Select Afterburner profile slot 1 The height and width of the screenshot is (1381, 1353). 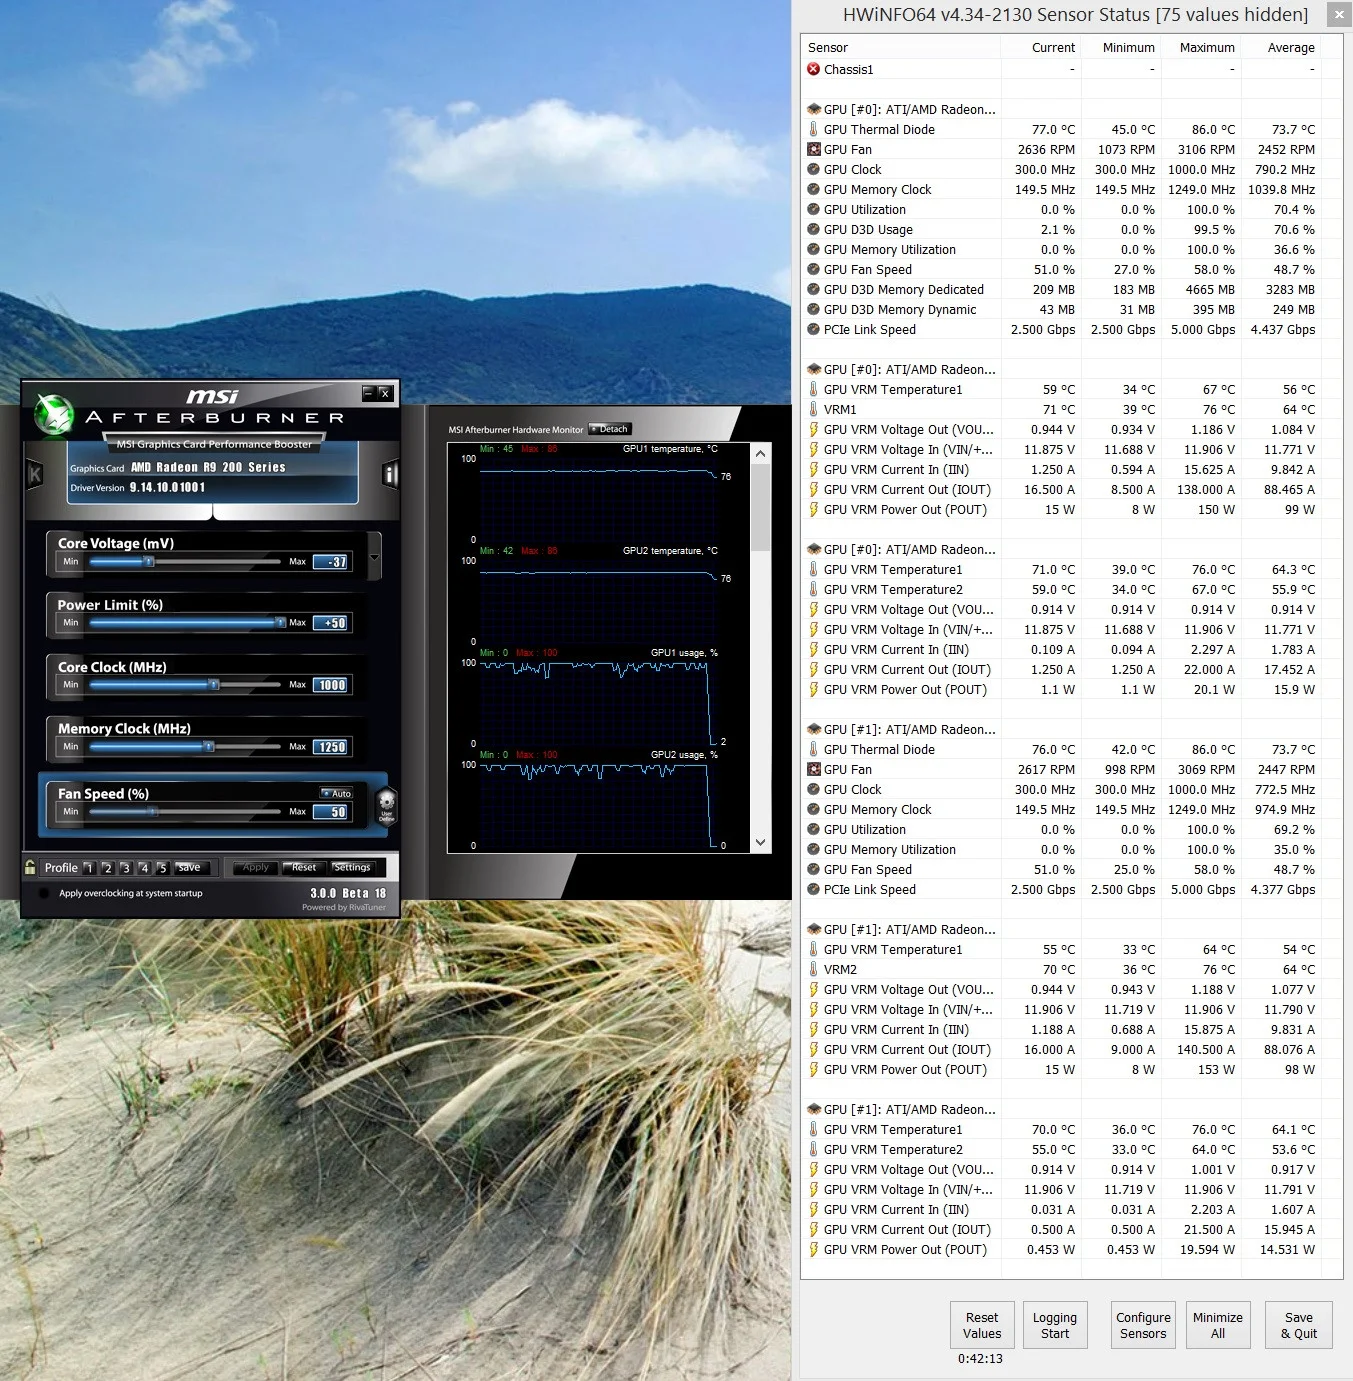coord(89,868)
